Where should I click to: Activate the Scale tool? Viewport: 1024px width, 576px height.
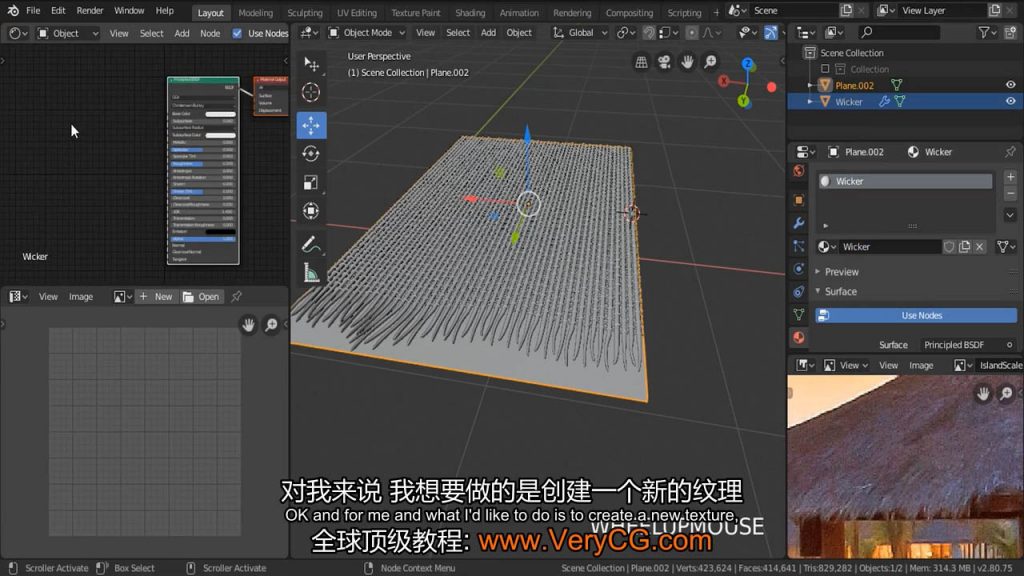(311, 182)
